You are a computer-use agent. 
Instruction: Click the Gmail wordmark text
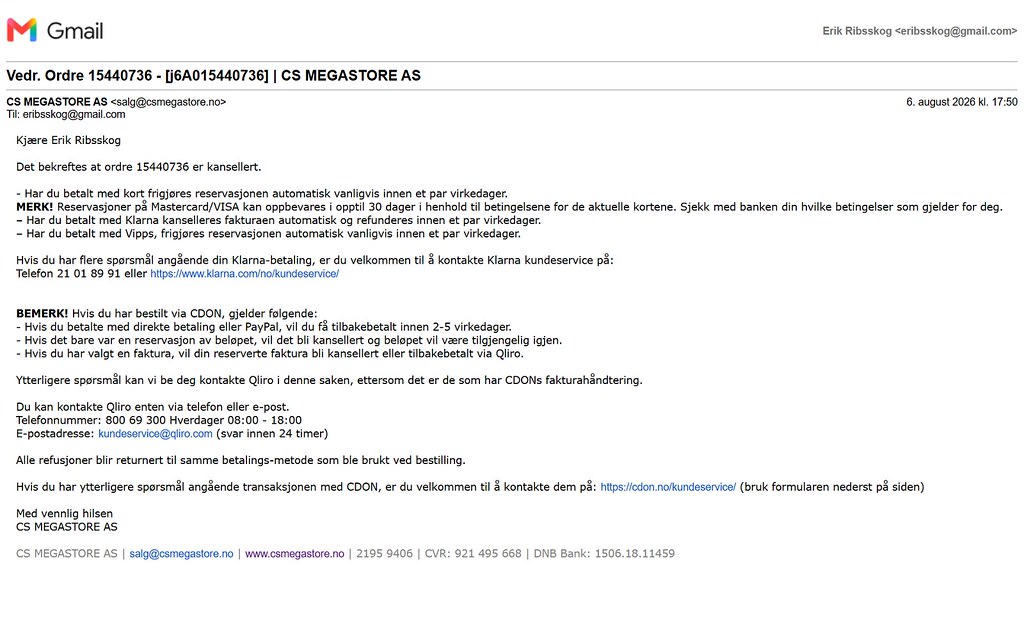(75, 31)
